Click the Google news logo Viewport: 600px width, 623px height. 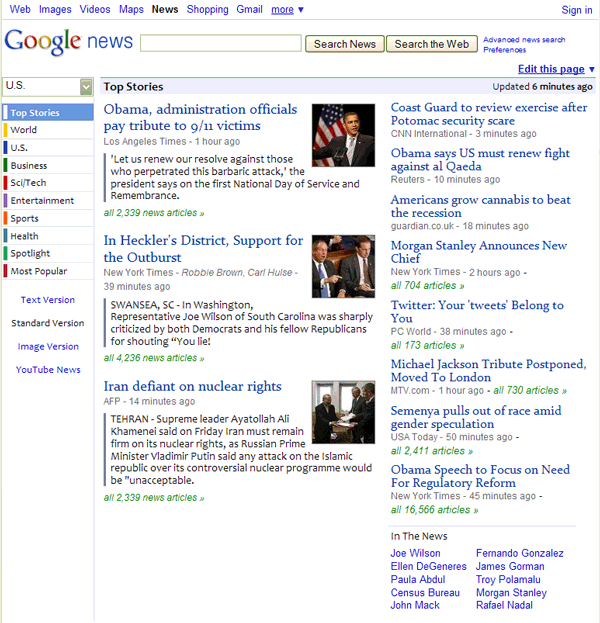68,41
